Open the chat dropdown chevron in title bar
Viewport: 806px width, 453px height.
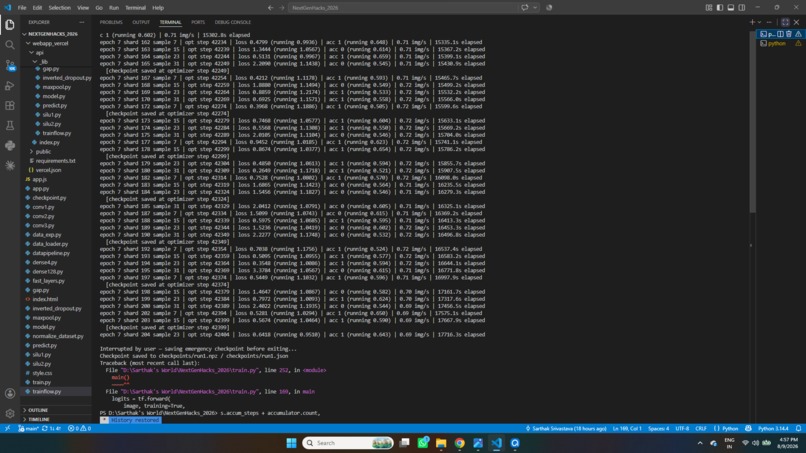[x=535, y=8]
